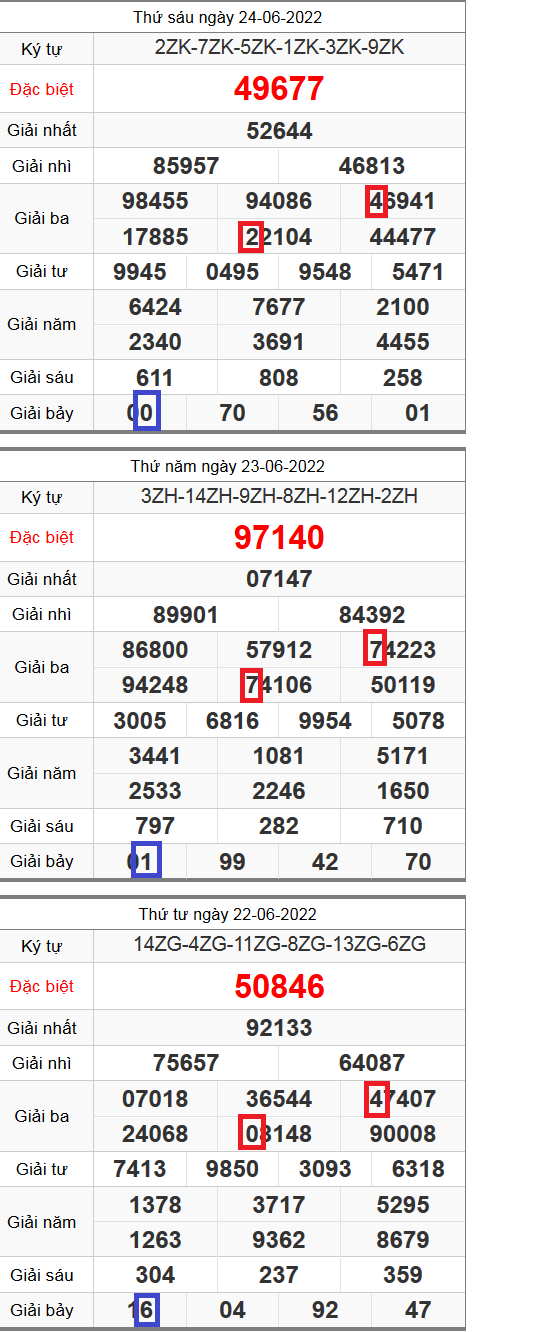This screenshot has width=559, height=1332.
Task: Click the special prize number 49677
Action: [x=279, y=89]
